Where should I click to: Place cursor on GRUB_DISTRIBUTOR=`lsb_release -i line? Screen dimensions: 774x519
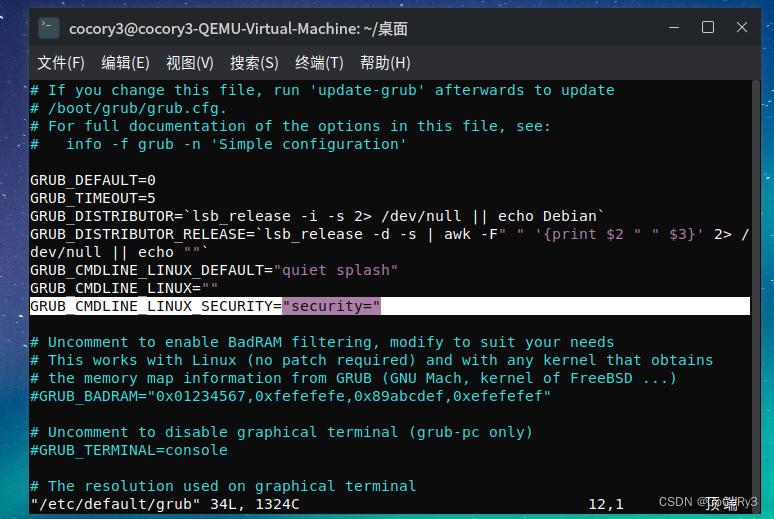coord(317,216)
